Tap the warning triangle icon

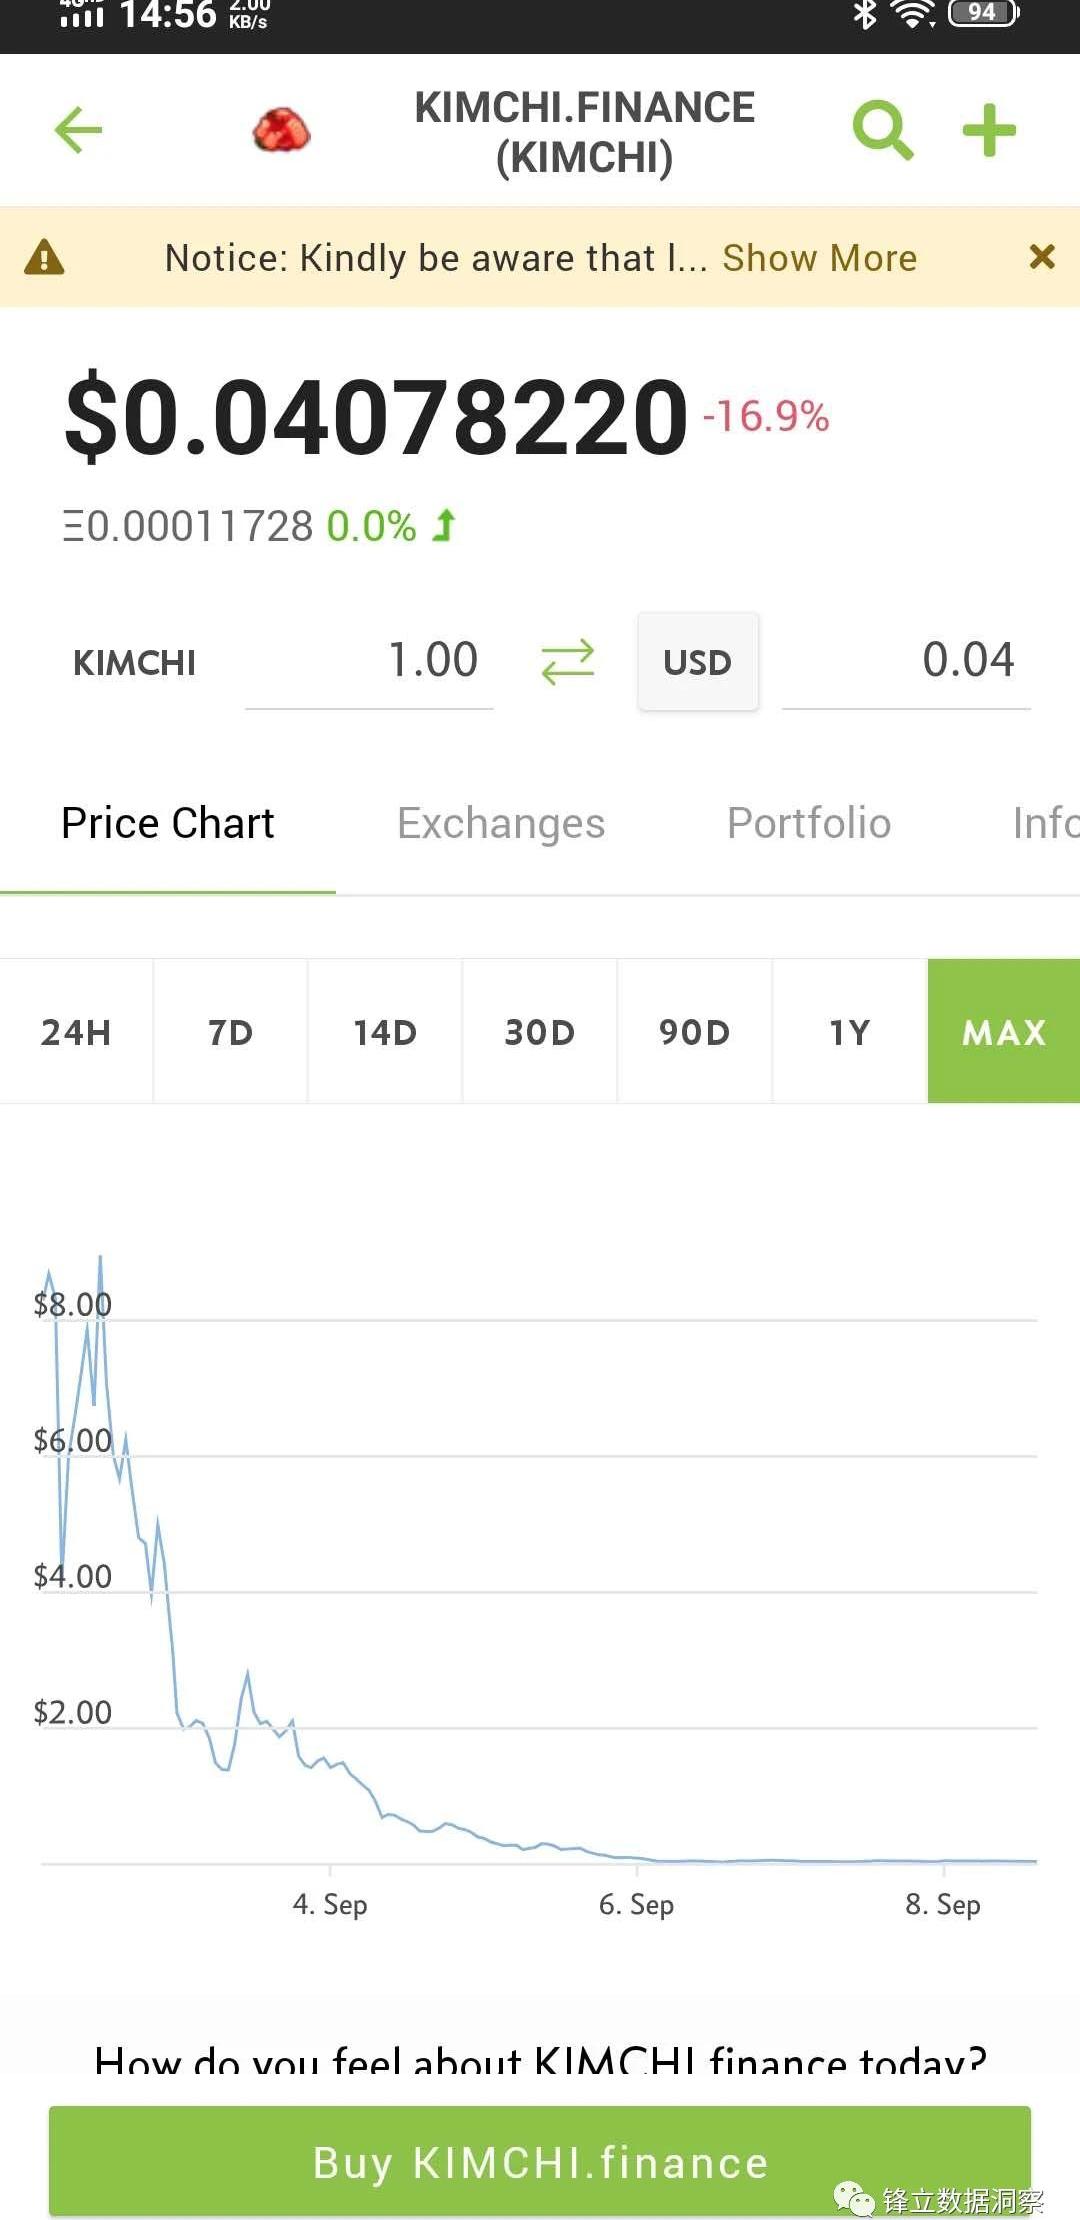(44, 257)
